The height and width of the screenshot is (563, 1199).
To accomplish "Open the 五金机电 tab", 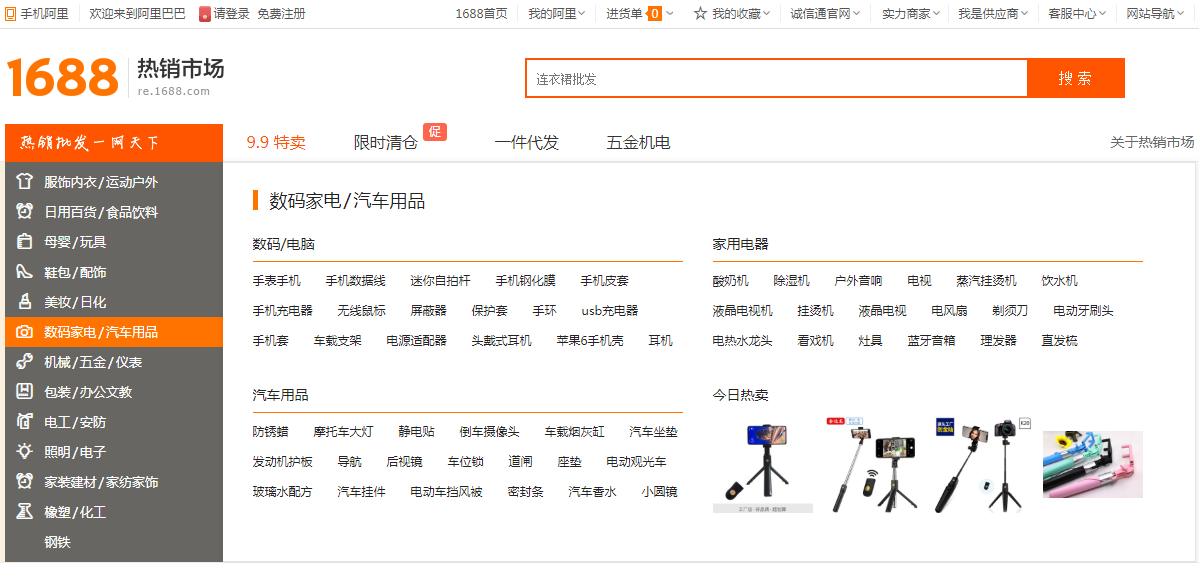I will (638, 142).
